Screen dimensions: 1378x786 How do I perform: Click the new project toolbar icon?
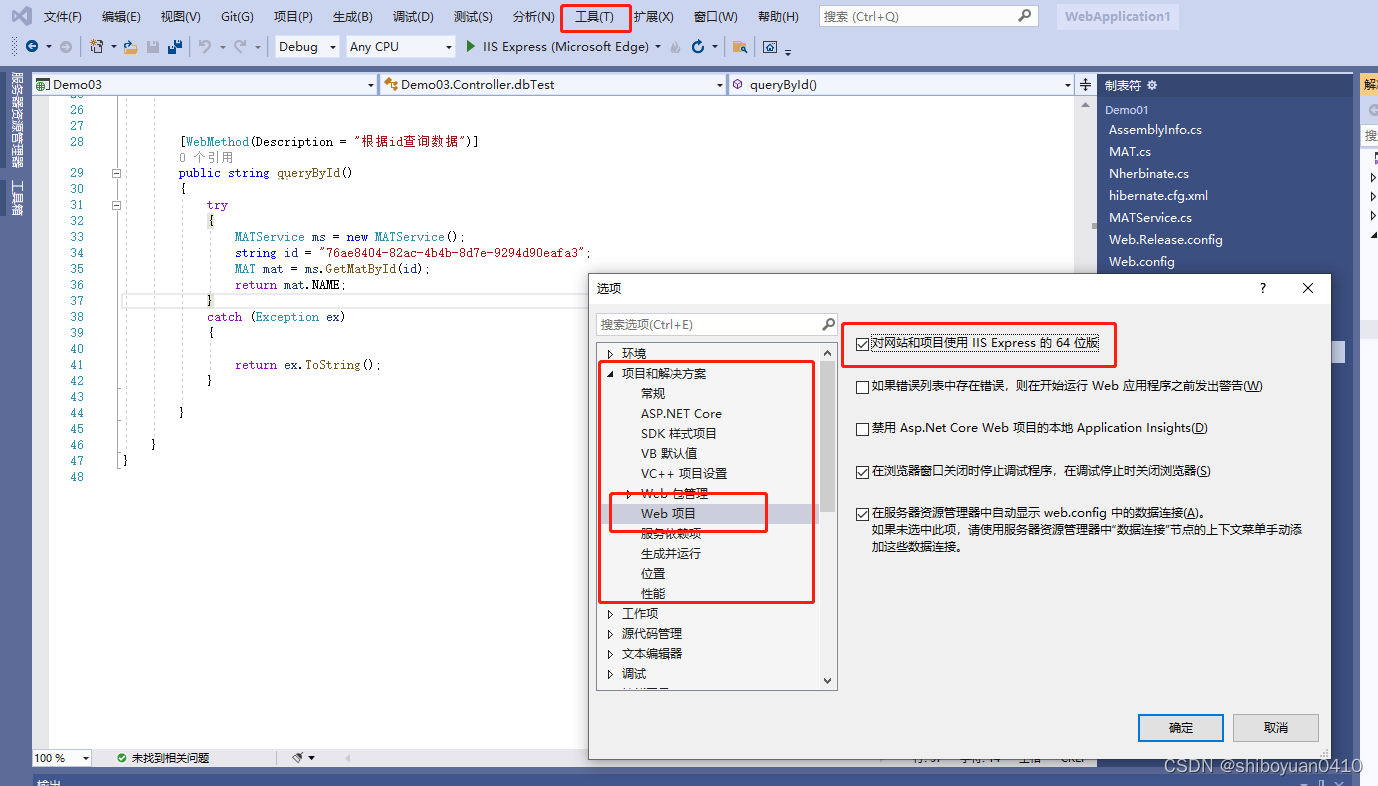(x=96, y=46)
